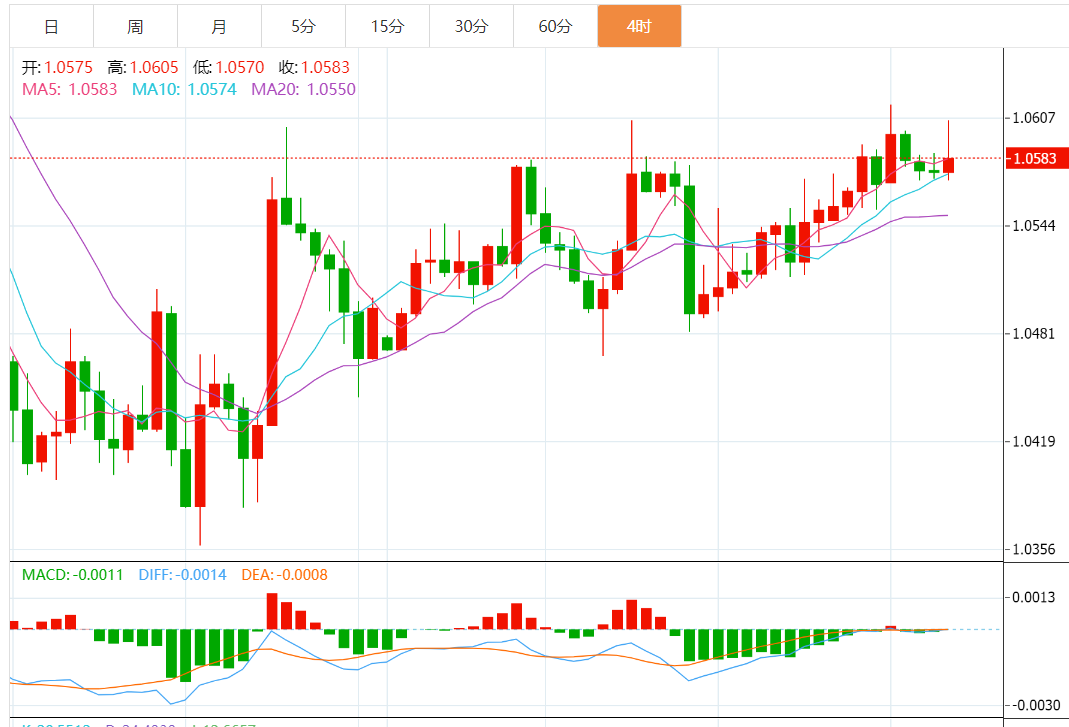Click the MA20: 1.0550 indicator label

tap(303, 89)
